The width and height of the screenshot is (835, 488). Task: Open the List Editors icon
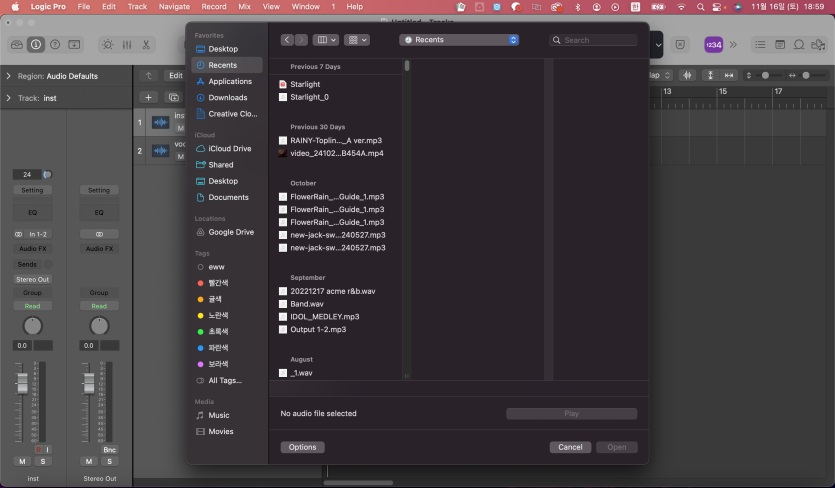761,45
